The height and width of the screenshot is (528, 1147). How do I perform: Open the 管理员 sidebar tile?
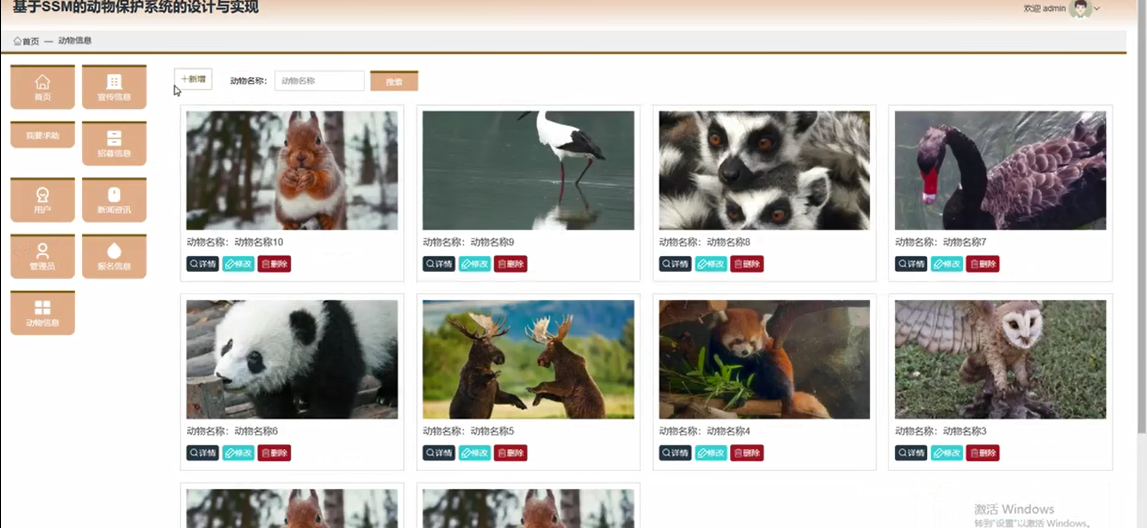42,256
